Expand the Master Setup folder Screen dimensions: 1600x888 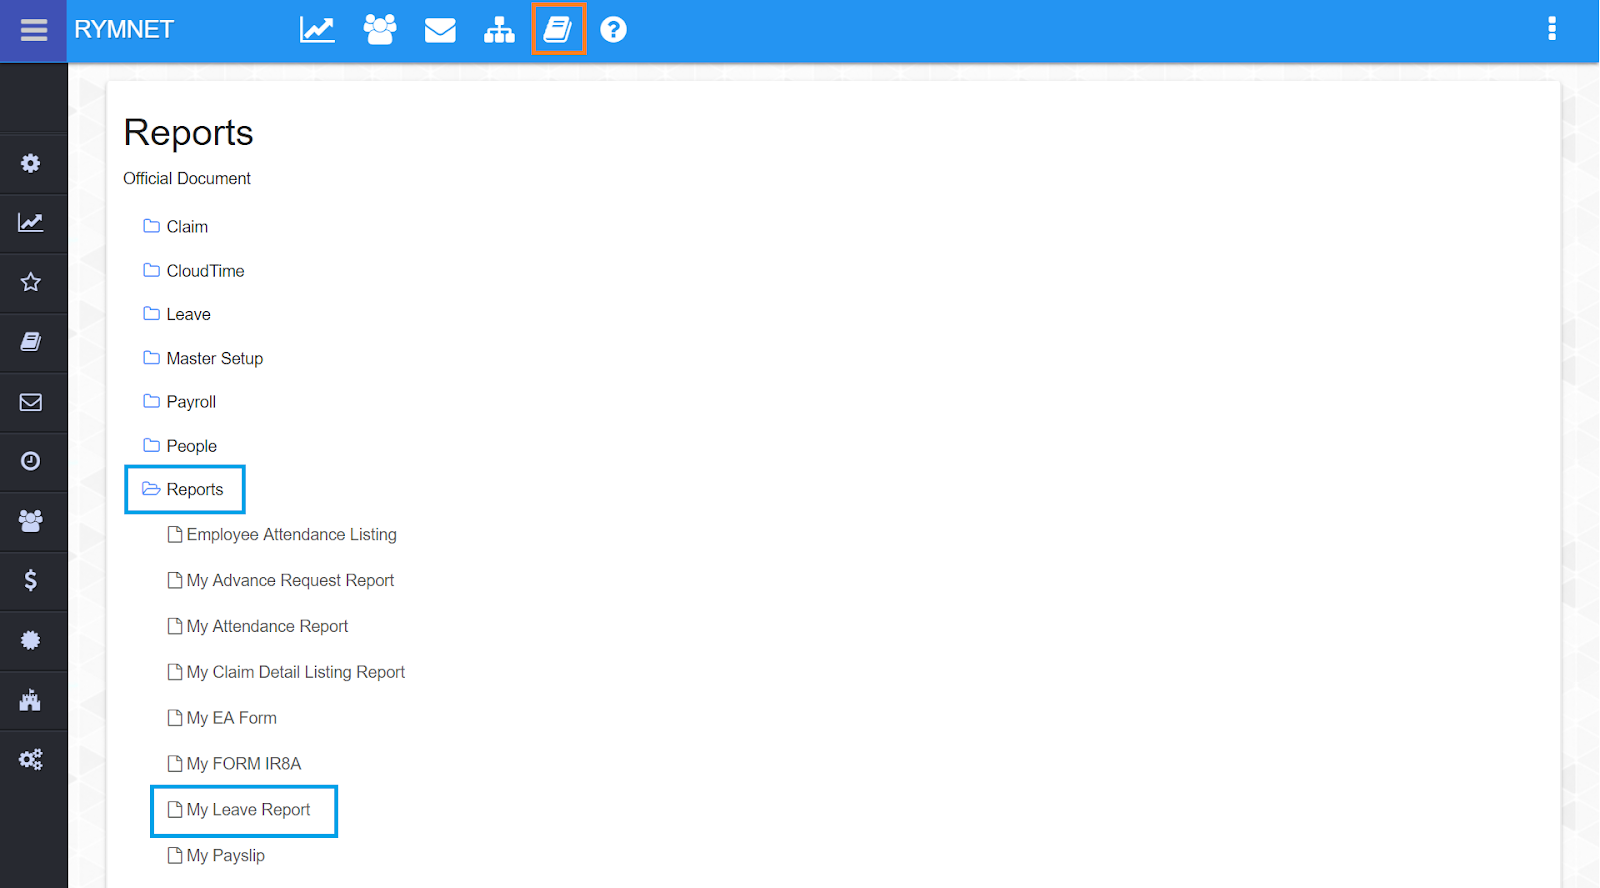point(214,358)
